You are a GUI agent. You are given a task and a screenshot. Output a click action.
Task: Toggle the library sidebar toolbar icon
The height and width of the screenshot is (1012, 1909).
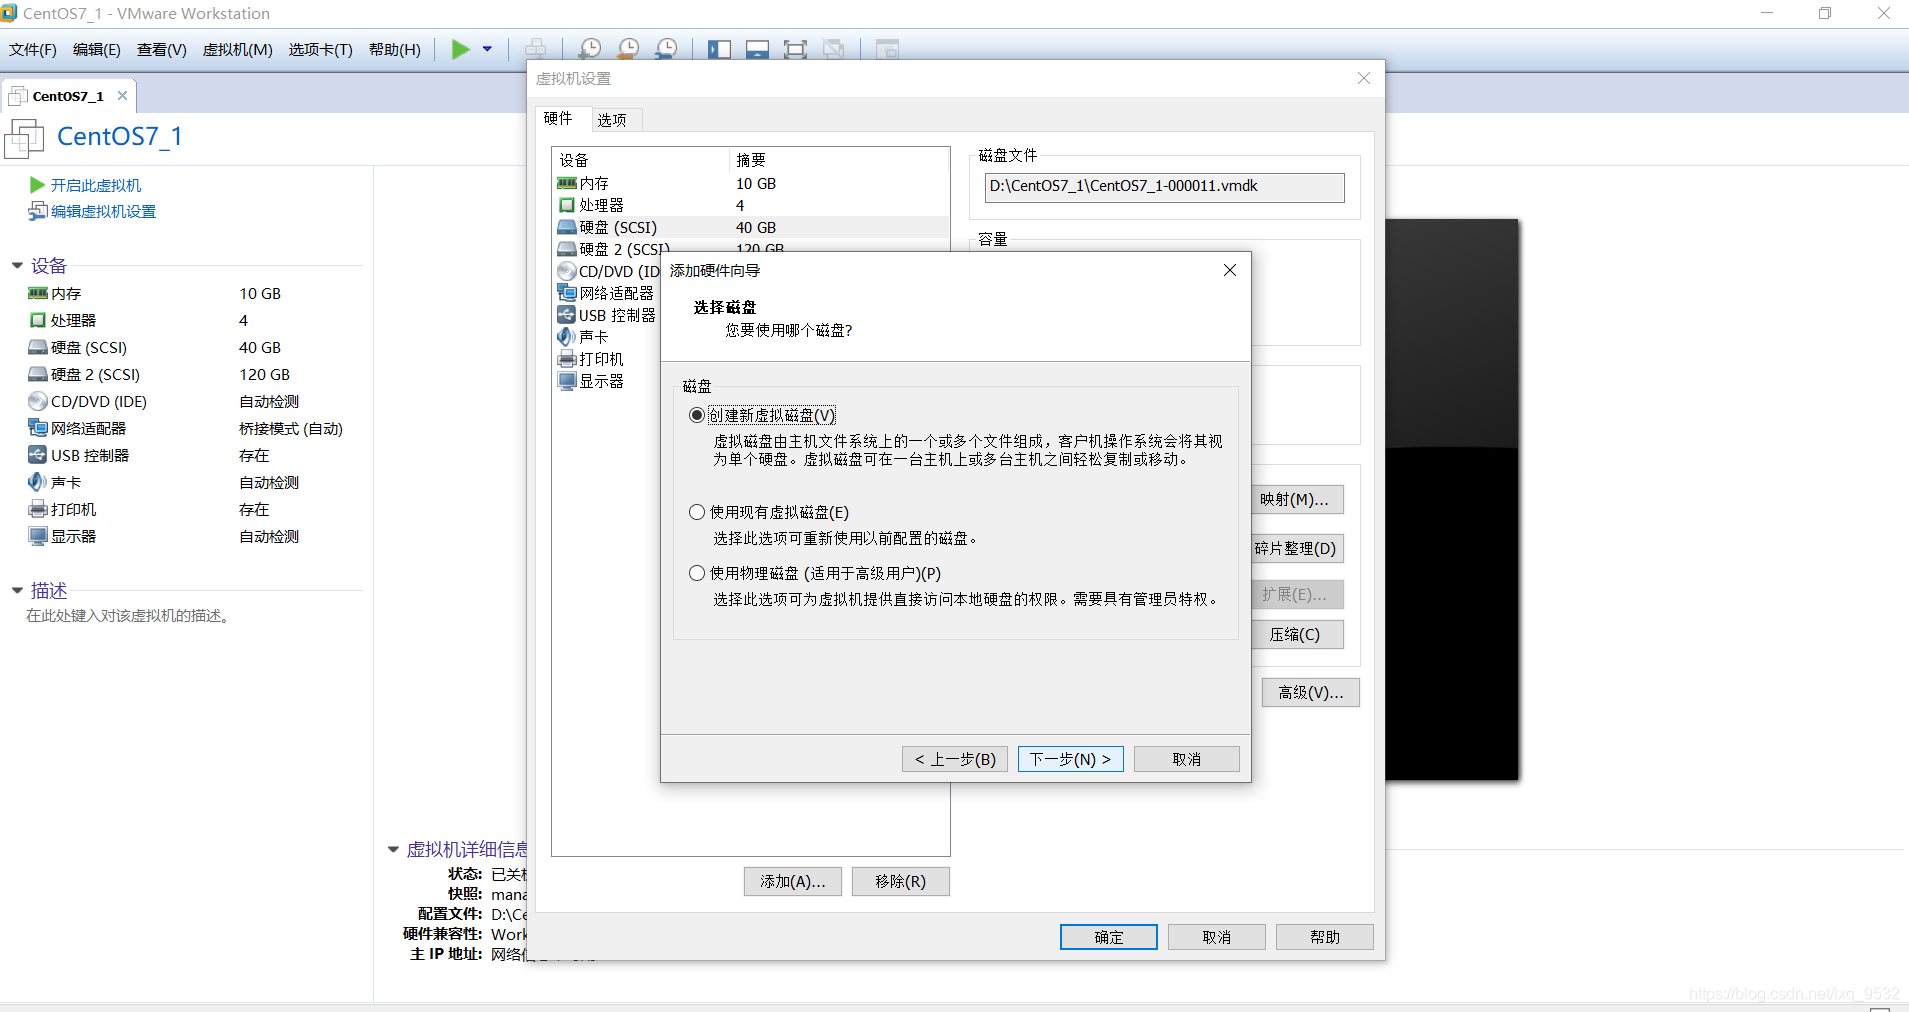[x=719, y=49]
